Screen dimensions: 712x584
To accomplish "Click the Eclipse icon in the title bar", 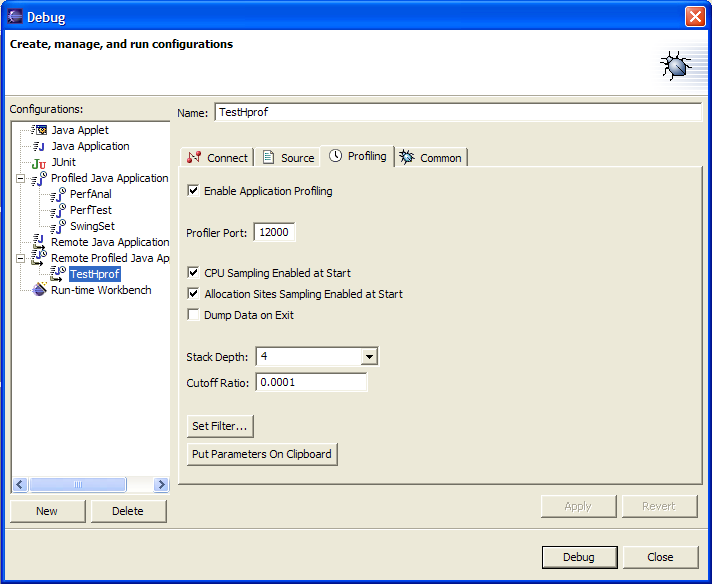I will (15, 17).
